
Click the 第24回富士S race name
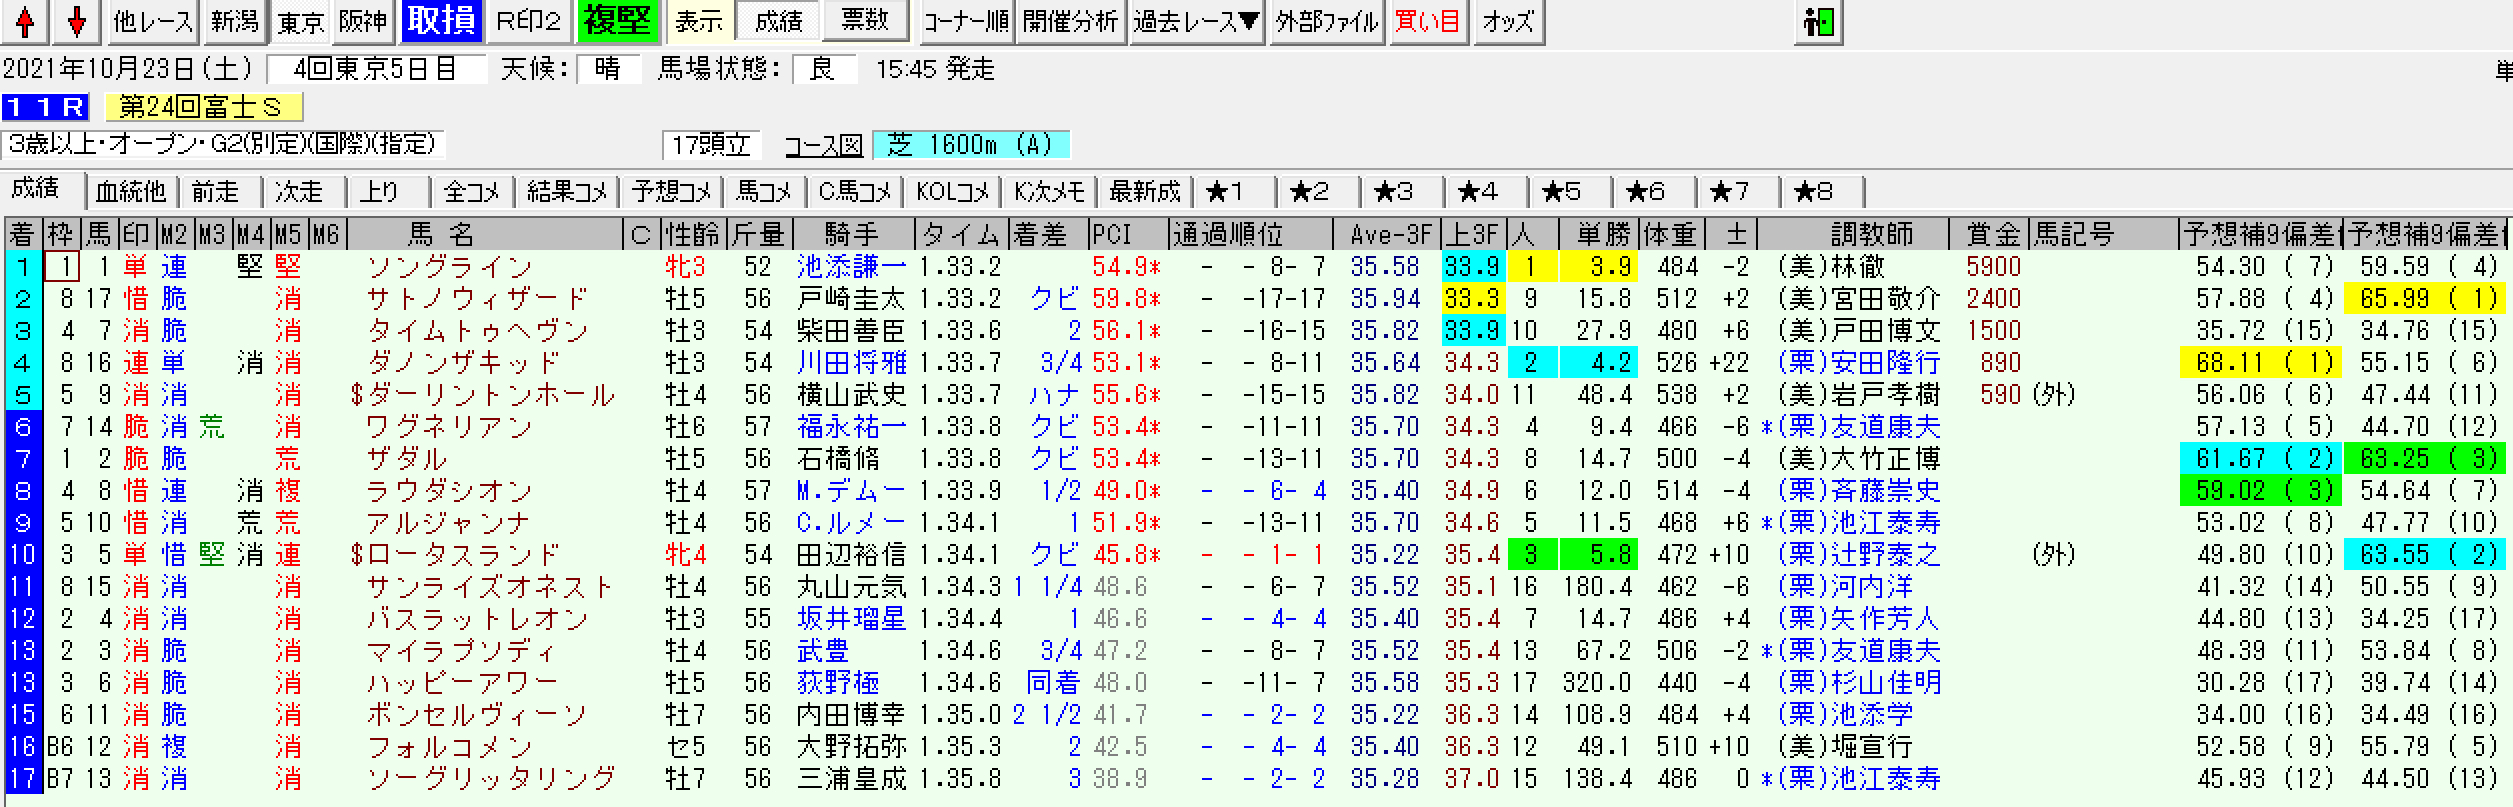pyautogui.click(x=203, y=107)
